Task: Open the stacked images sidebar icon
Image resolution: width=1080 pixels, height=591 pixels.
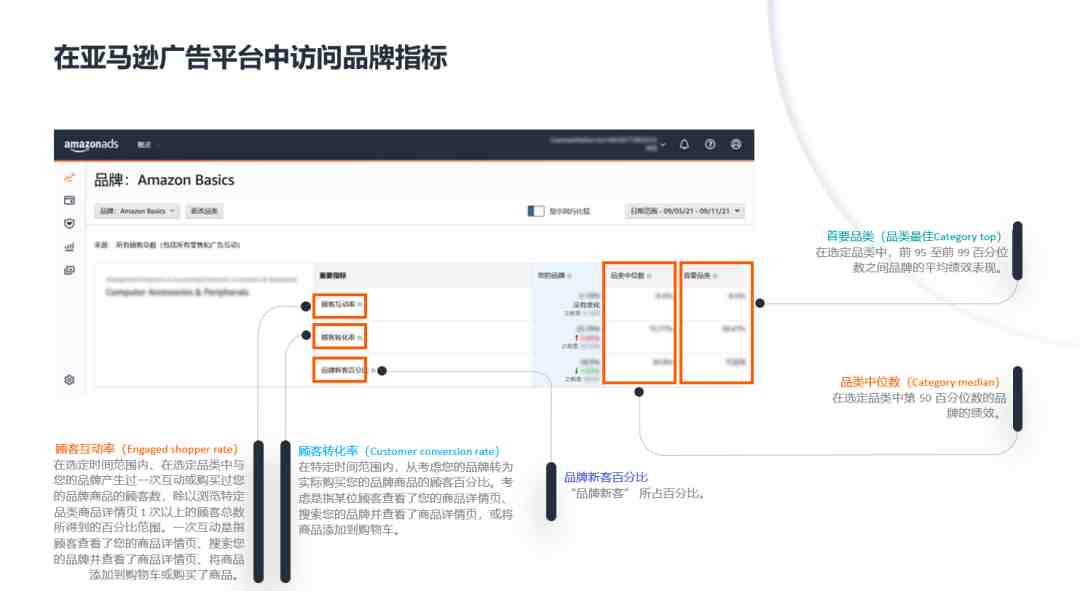Action: (x=69, y=270)
